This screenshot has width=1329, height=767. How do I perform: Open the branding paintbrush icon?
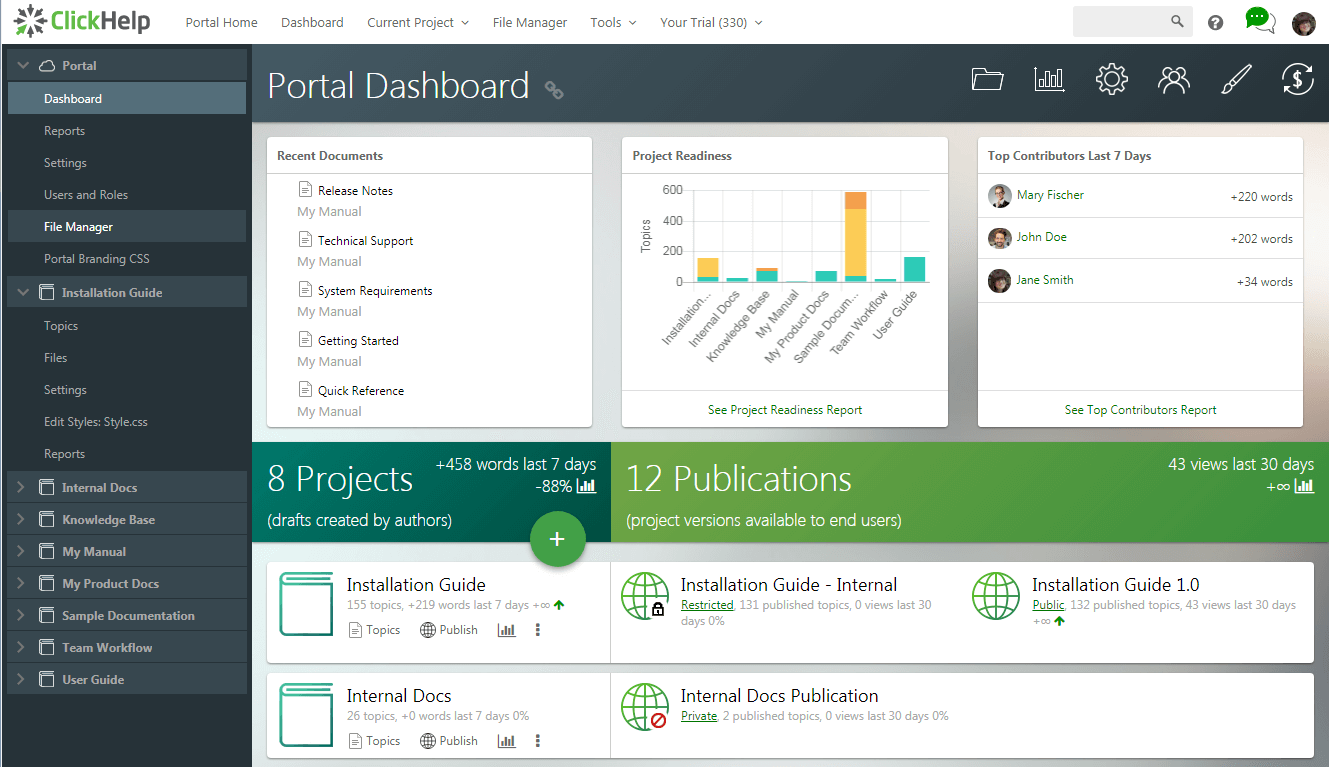pyautogui.click(x=1236, y=79)
